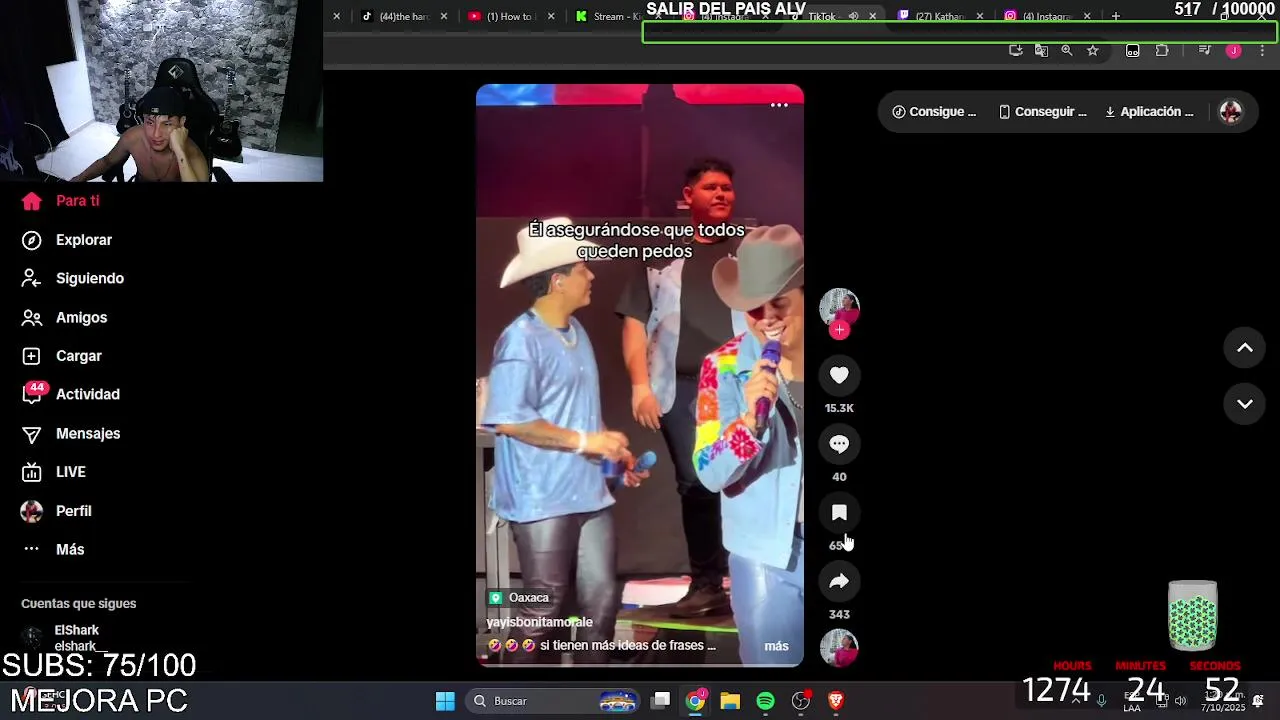Click taskbar Buscar search box
1280x720 pixels.
[x=554, y=701]
